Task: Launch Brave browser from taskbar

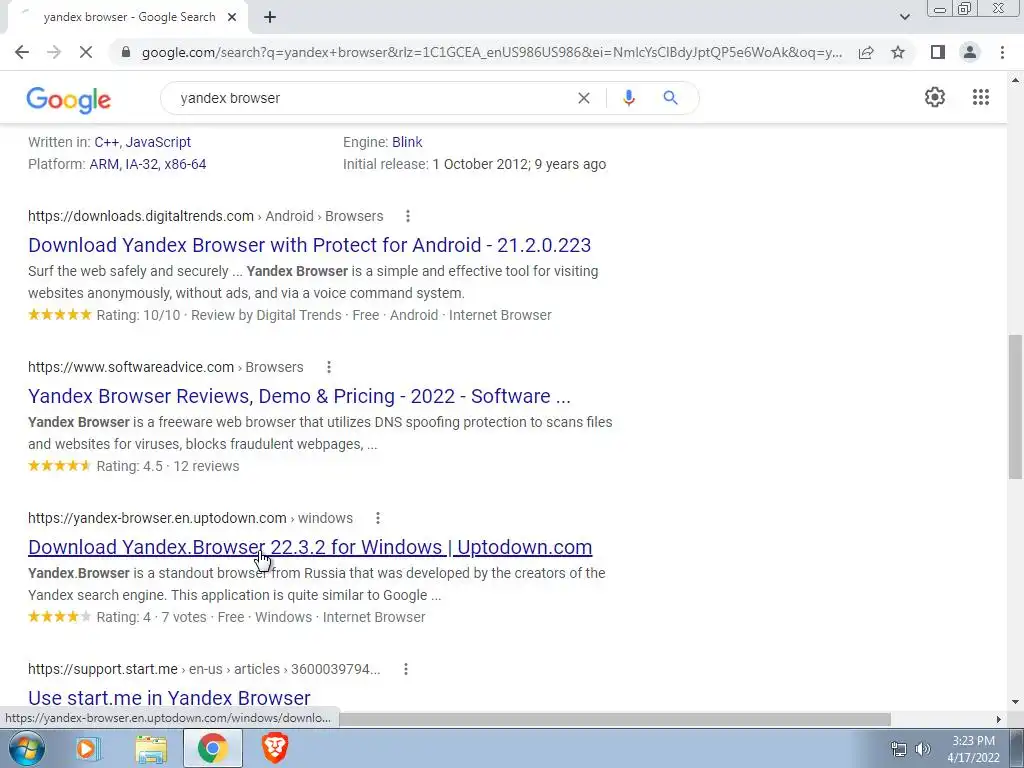Action: [x=275, y=748]
